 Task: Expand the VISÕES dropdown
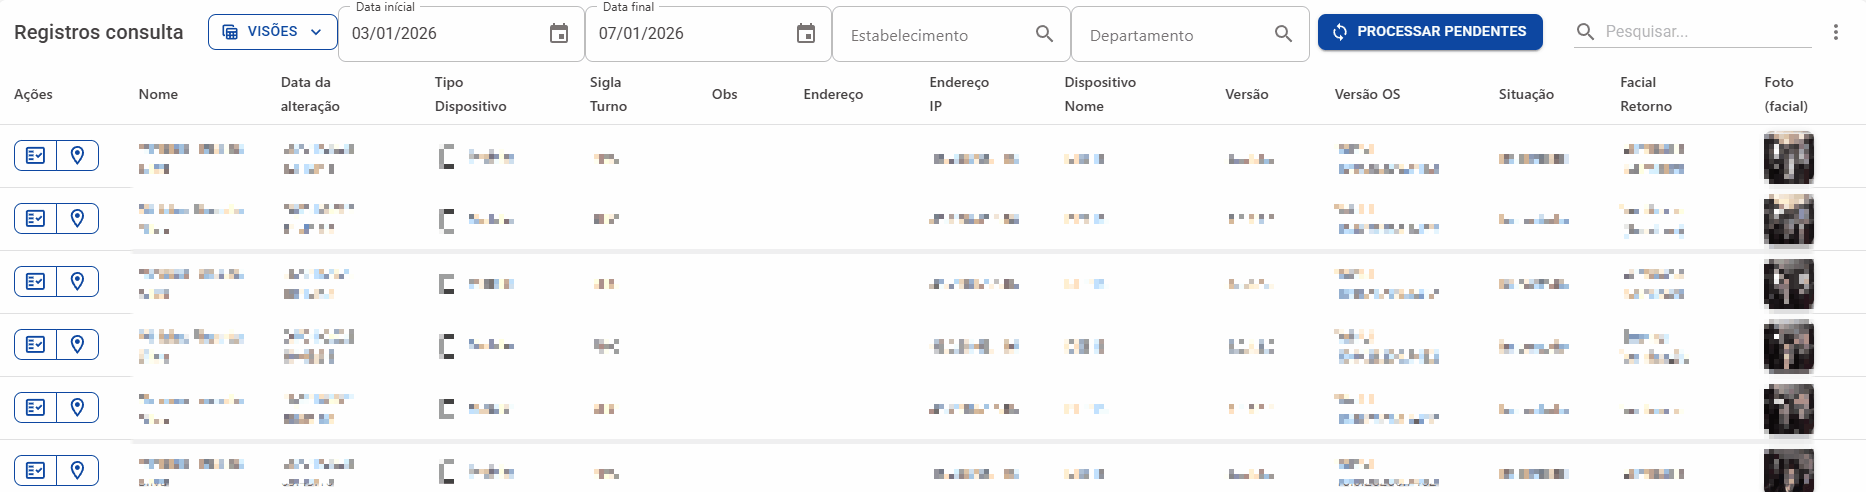click(273, 32)
